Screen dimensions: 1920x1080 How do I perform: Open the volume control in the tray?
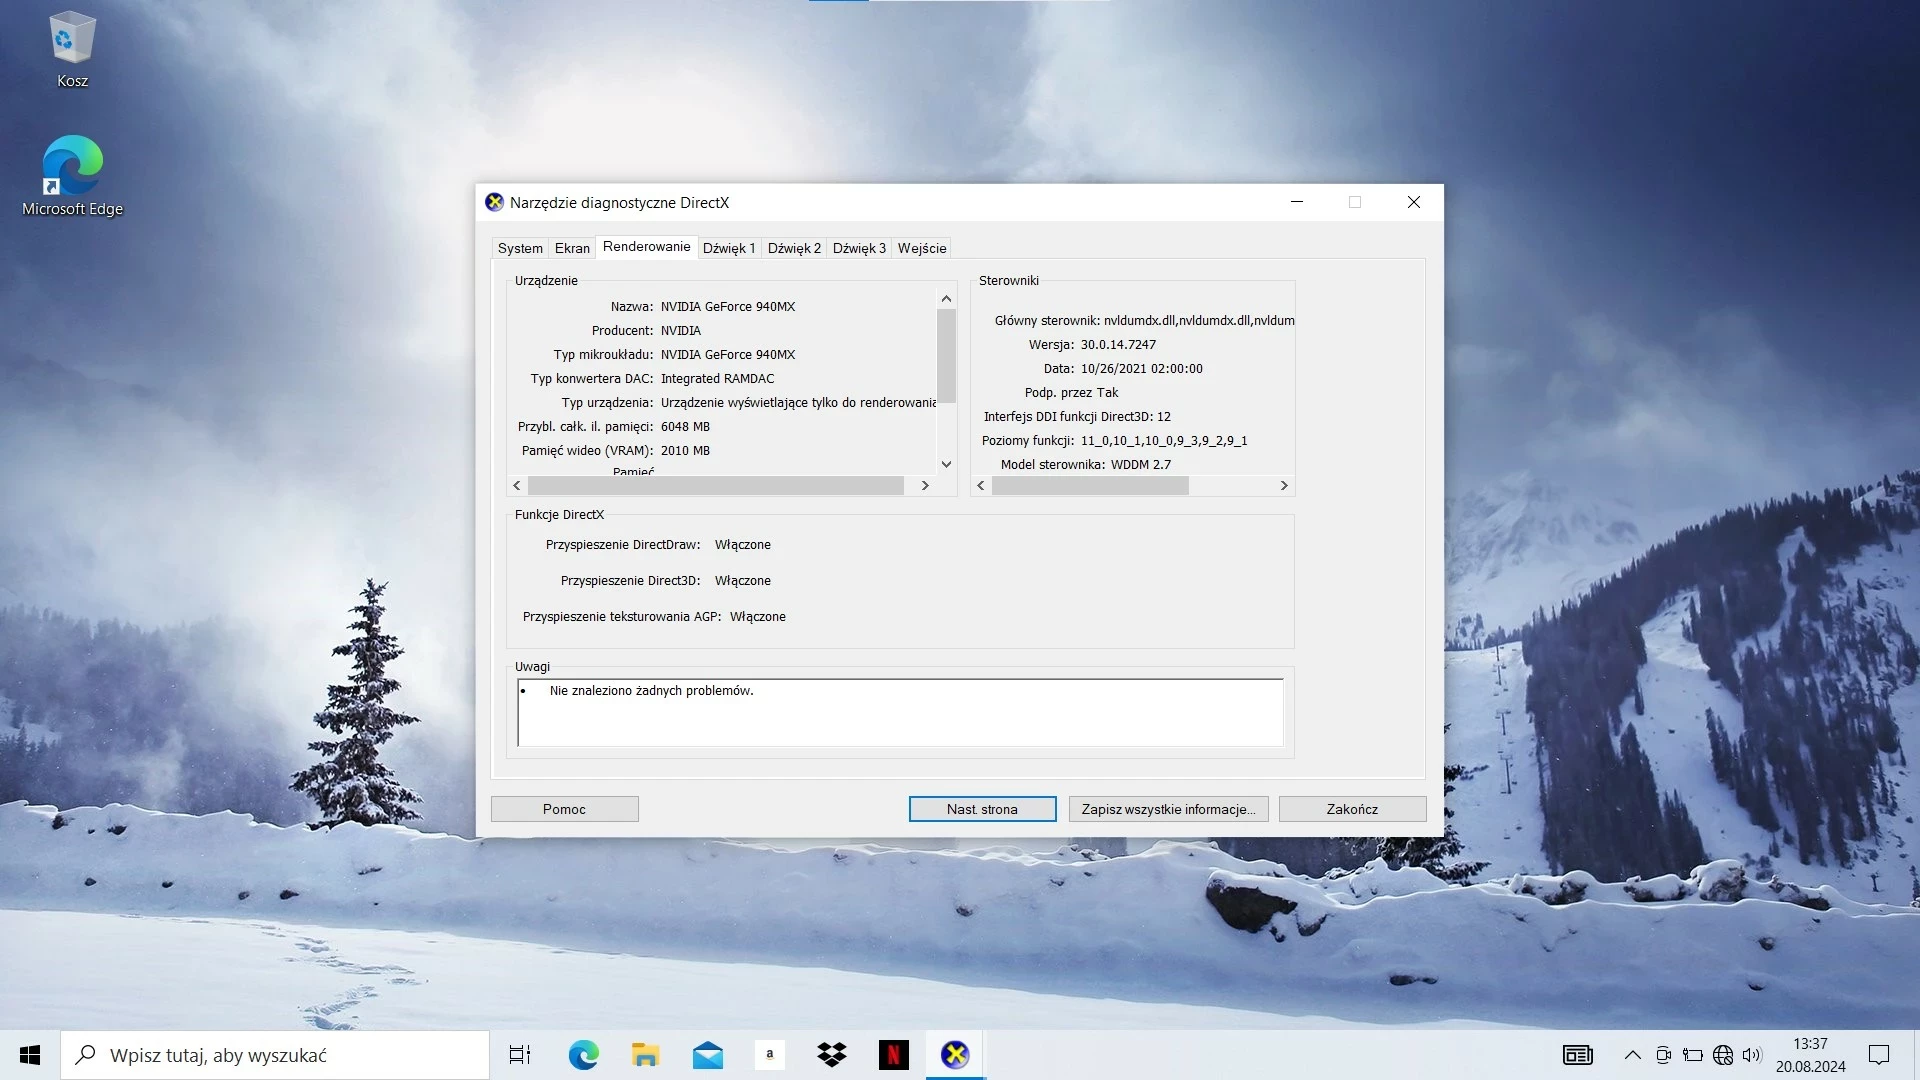(x=1752, y=1055)
